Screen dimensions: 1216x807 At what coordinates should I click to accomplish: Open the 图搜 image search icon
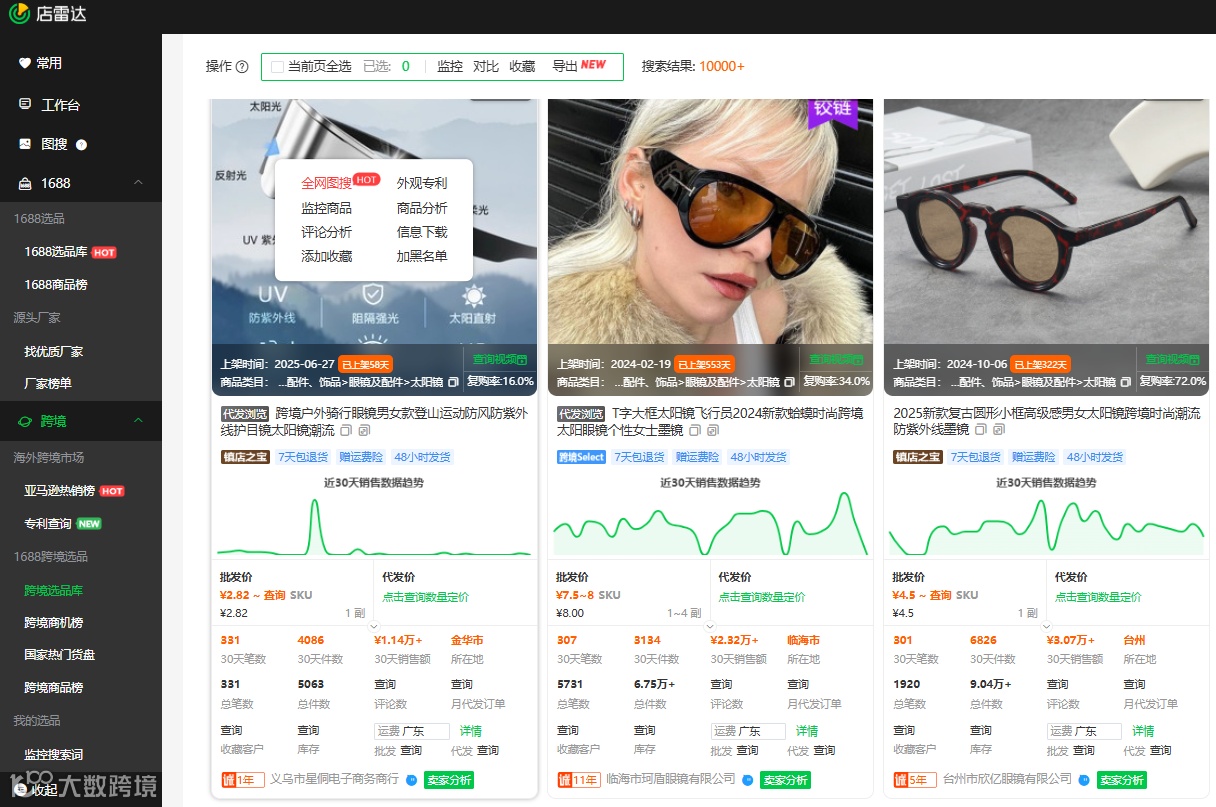tap(25, 144)
